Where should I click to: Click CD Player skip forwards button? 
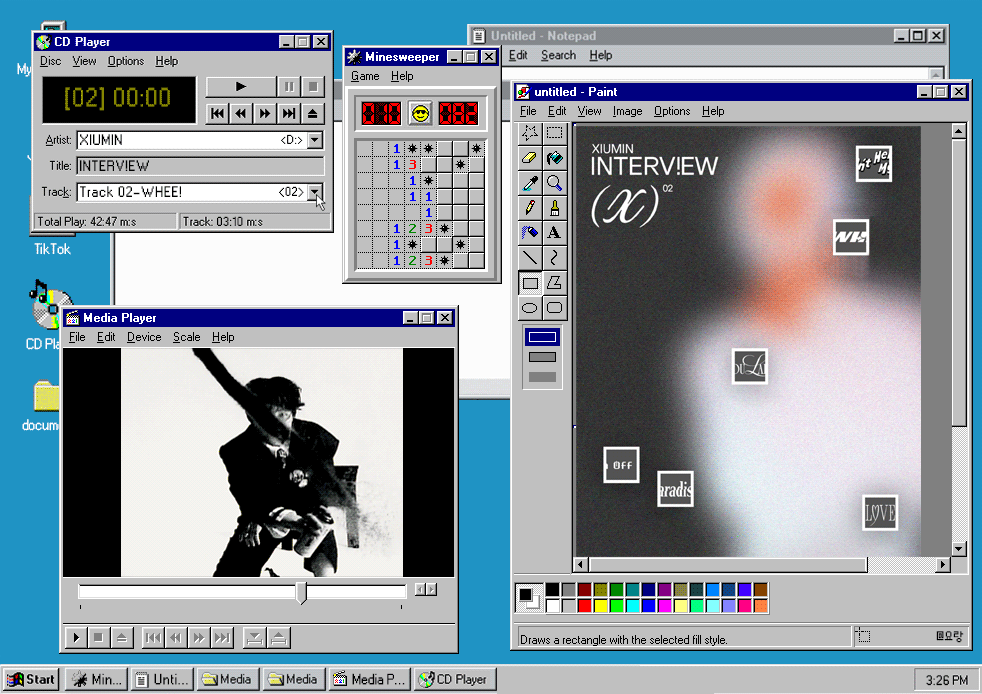coord(265,113)
